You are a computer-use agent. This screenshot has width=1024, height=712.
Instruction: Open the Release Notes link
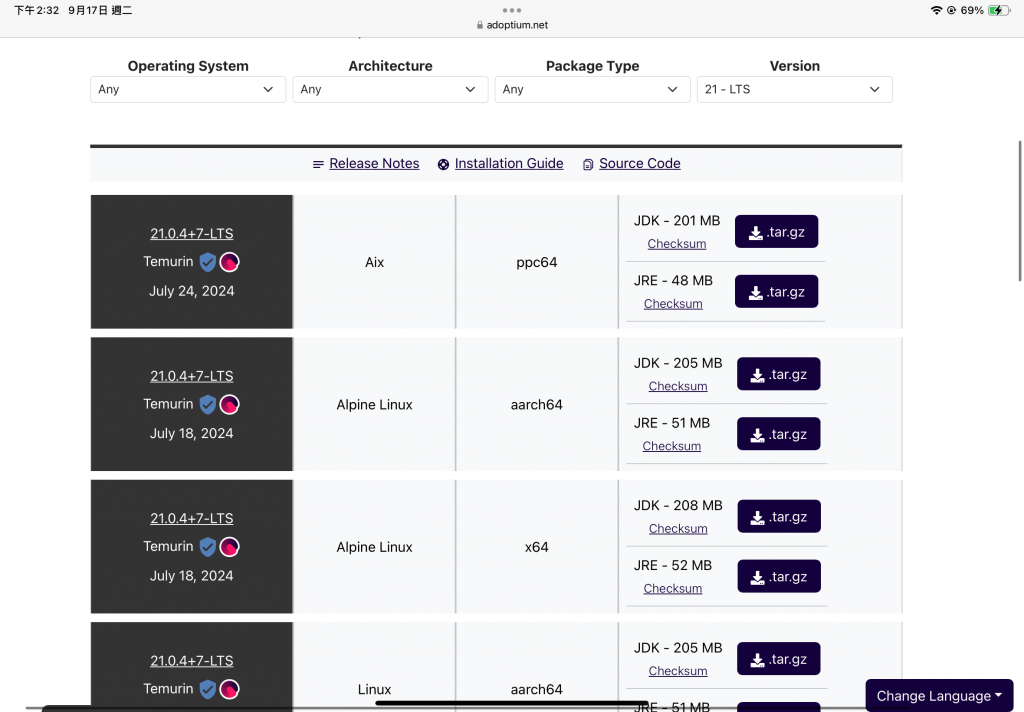(x=374, y=164)
